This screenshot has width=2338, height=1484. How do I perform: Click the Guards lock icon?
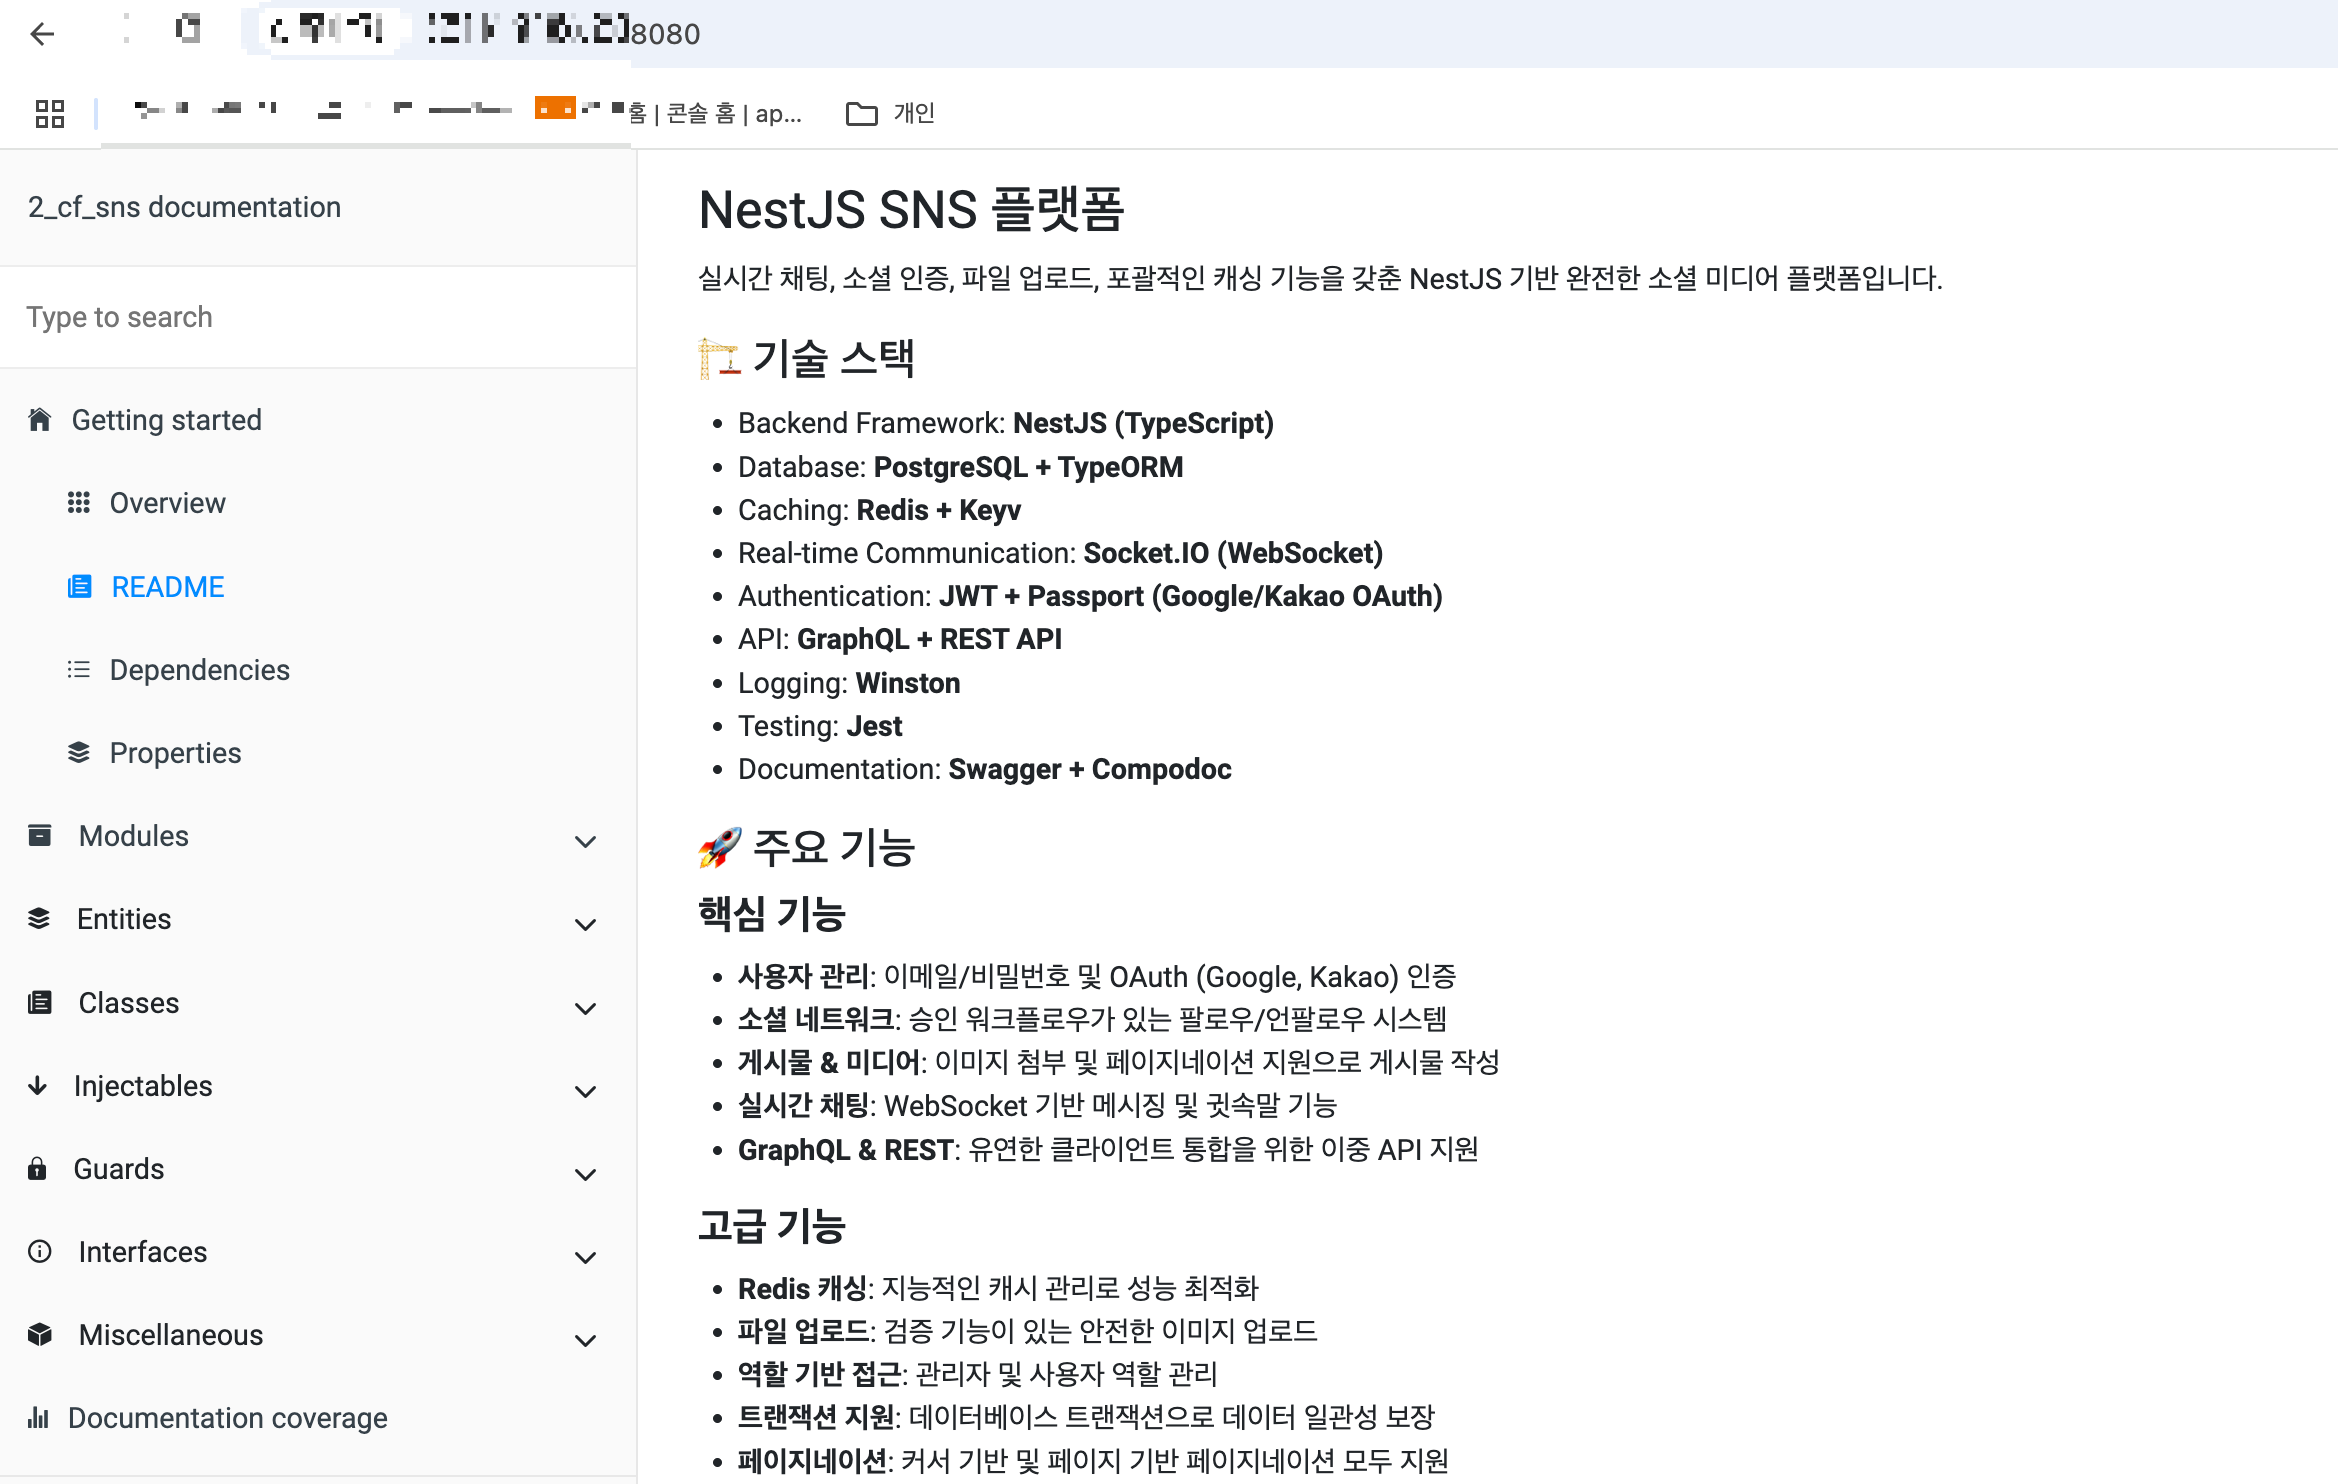click(38, 1169)
